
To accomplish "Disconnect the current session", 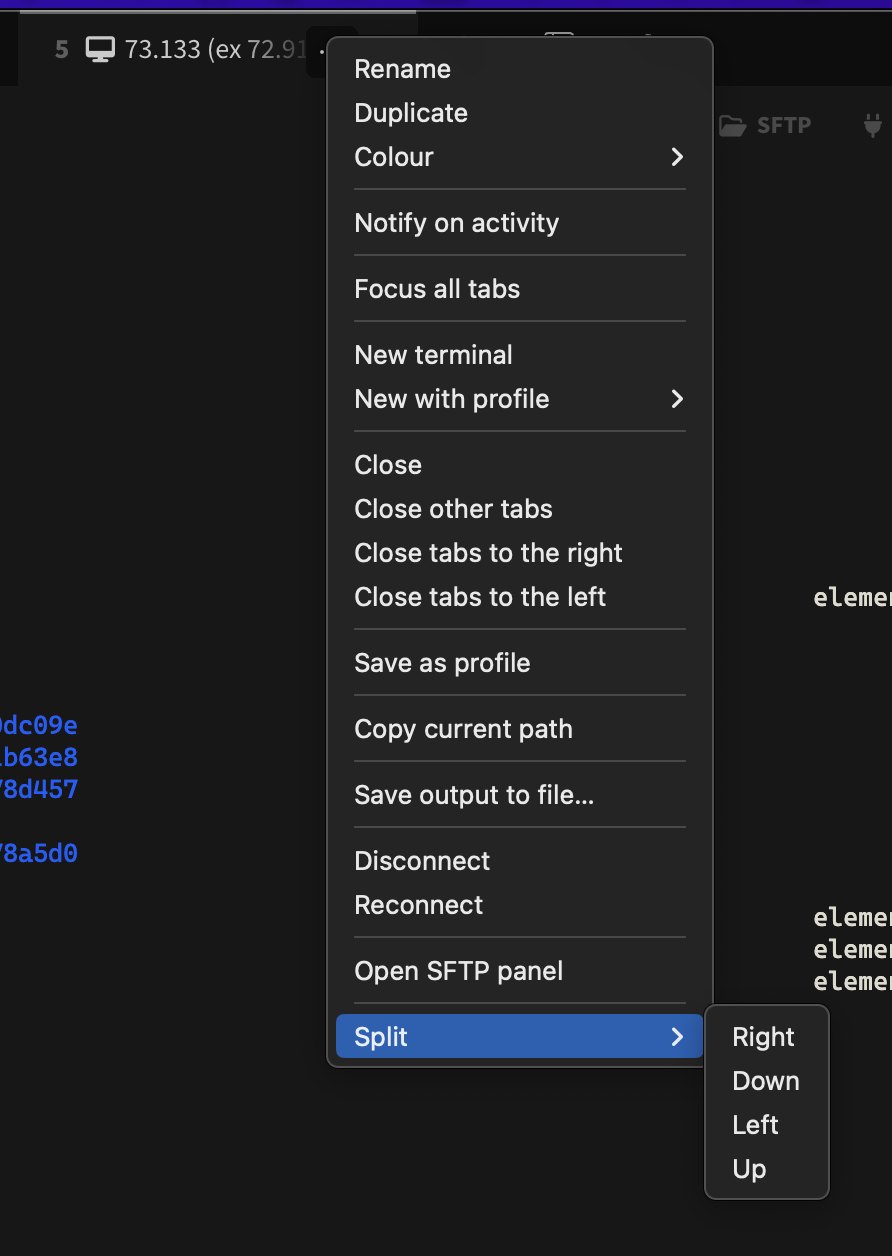I will pos(422,861).
